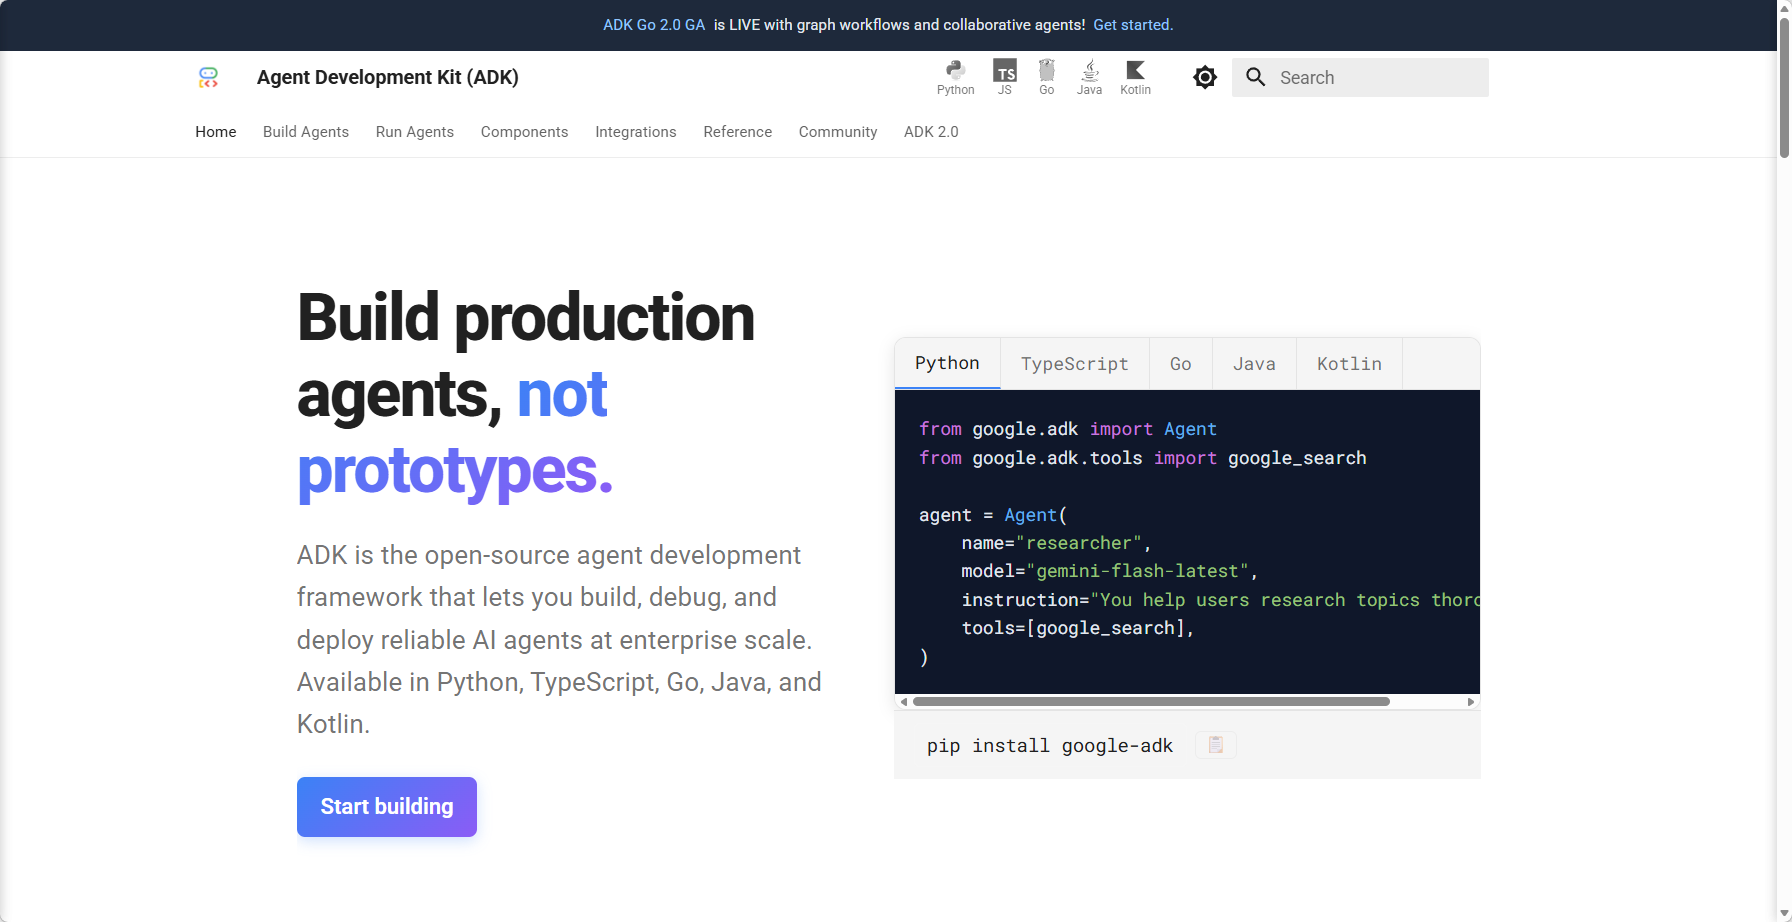Select the Kotlin code tab

click(1349, 364)
